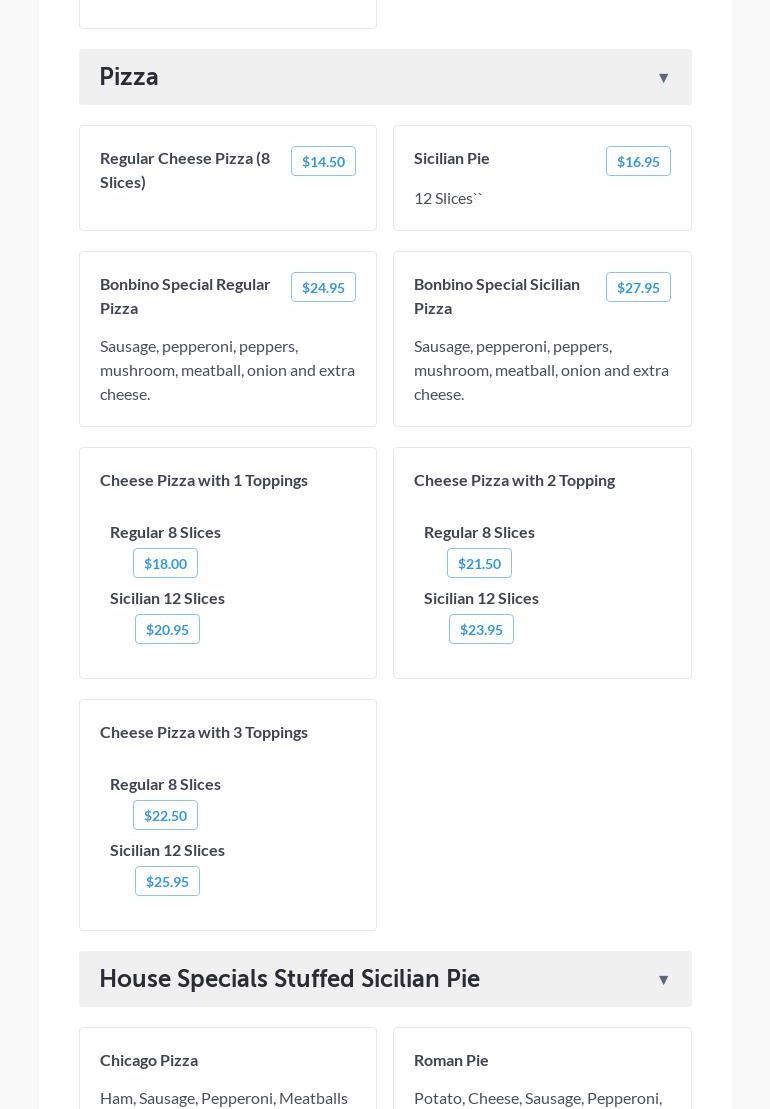
Task: Pick $21.50 two-topping Regular 8 Slices
Action: (x=479, y=563)
